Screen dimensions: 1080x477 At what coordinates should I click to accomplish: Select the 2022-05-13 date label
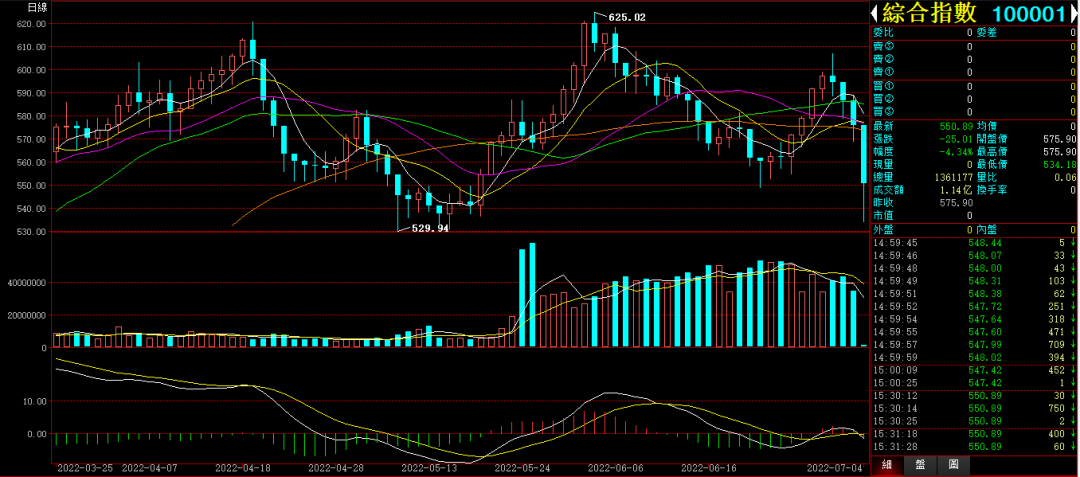pos(429,467)
